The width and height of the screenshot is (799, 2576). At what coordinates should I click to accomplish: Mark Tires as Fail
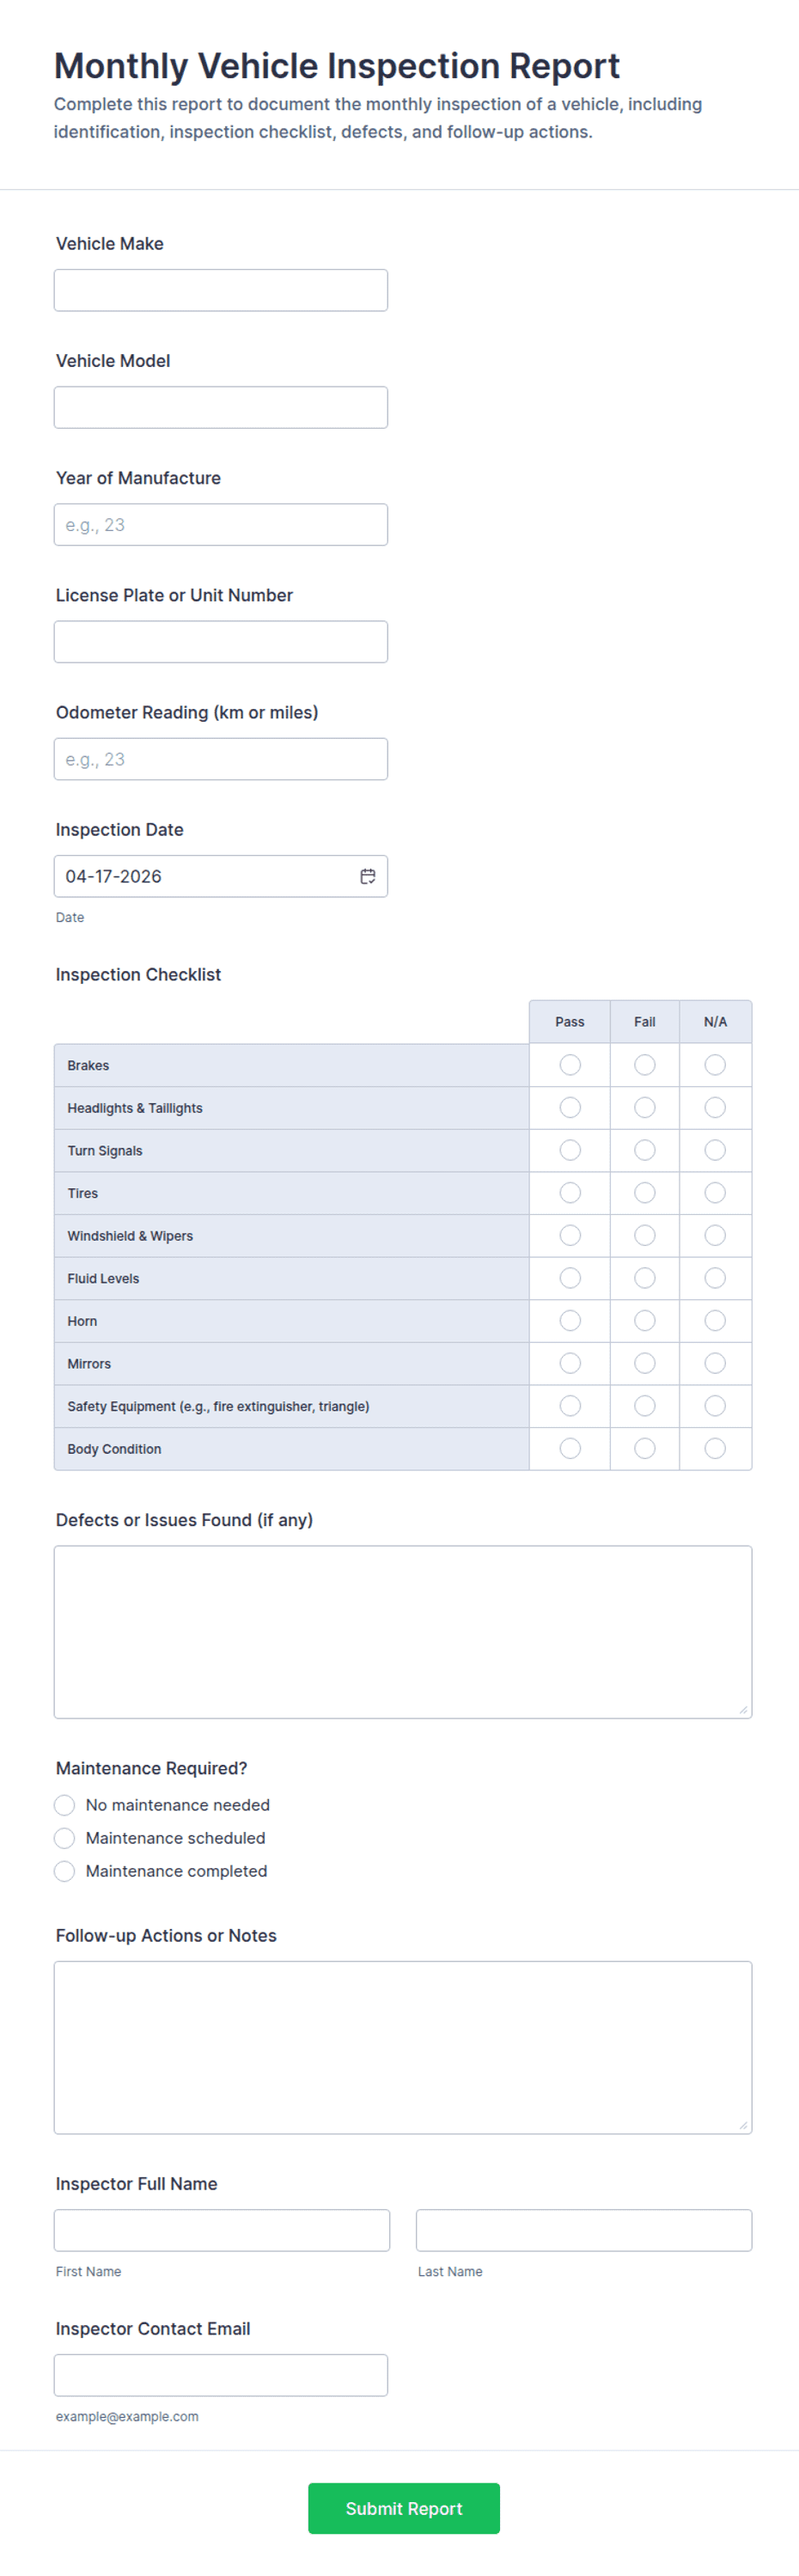click(x=645, y=1193)
